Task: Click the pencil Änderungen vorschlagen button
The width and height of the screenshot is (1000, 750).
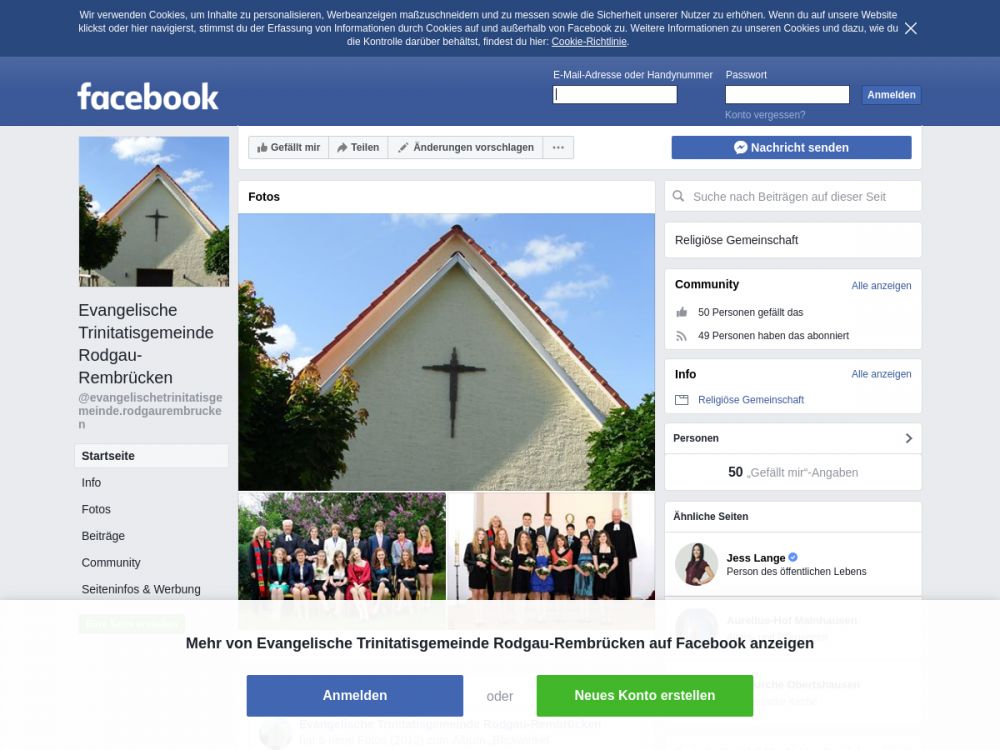Action: 466,147
